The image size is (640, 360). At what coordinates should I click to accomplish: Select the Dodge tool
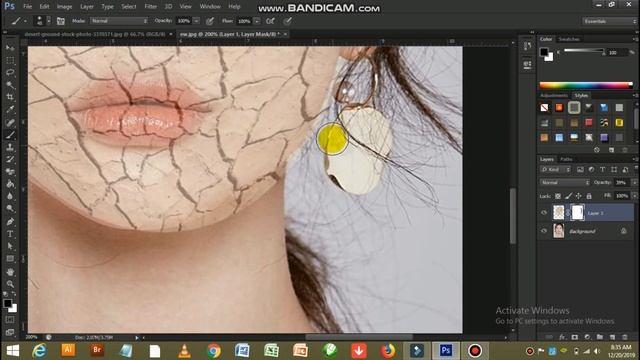pos(10,209)
